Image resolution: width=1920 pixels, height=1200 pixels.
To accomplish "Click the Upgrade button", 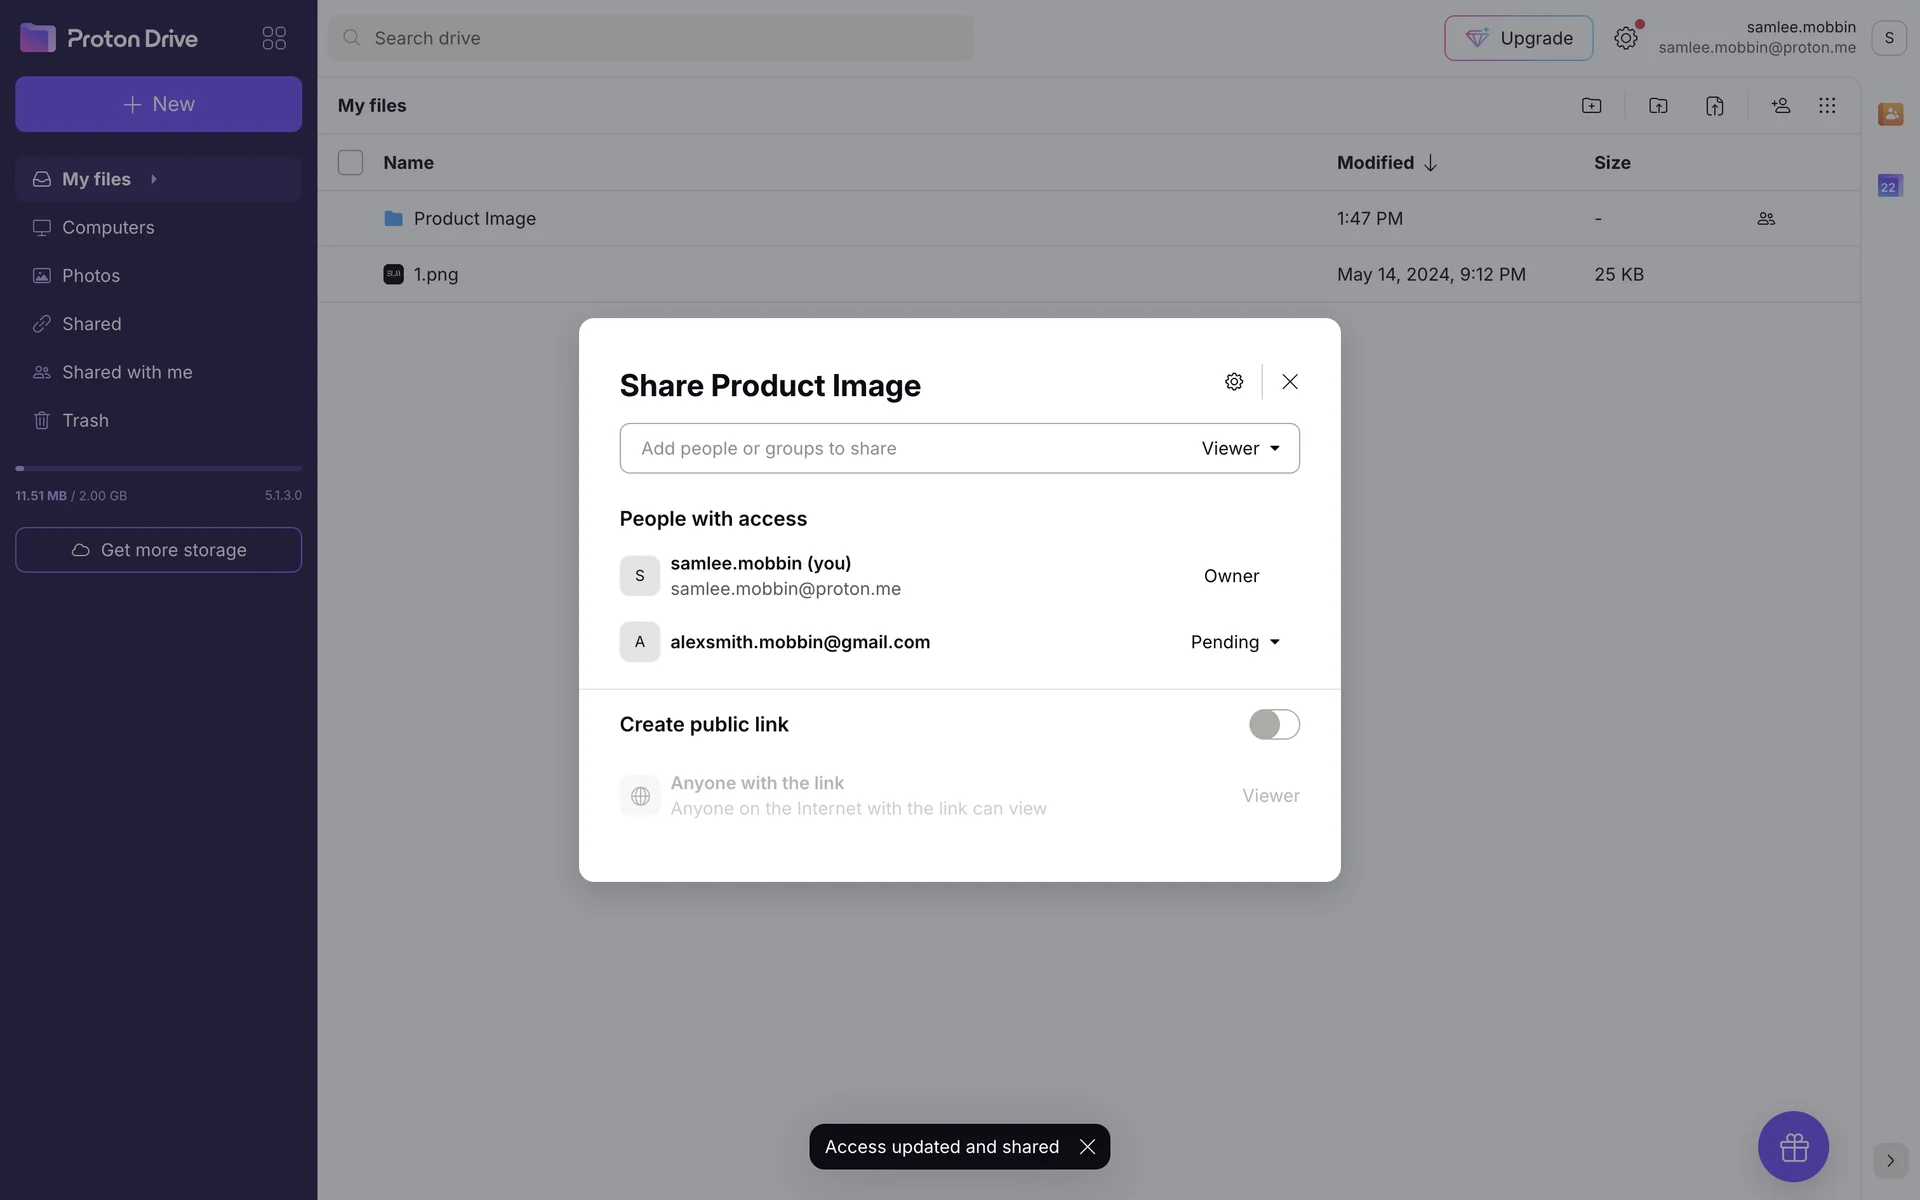I will [x=1518, y=38].
